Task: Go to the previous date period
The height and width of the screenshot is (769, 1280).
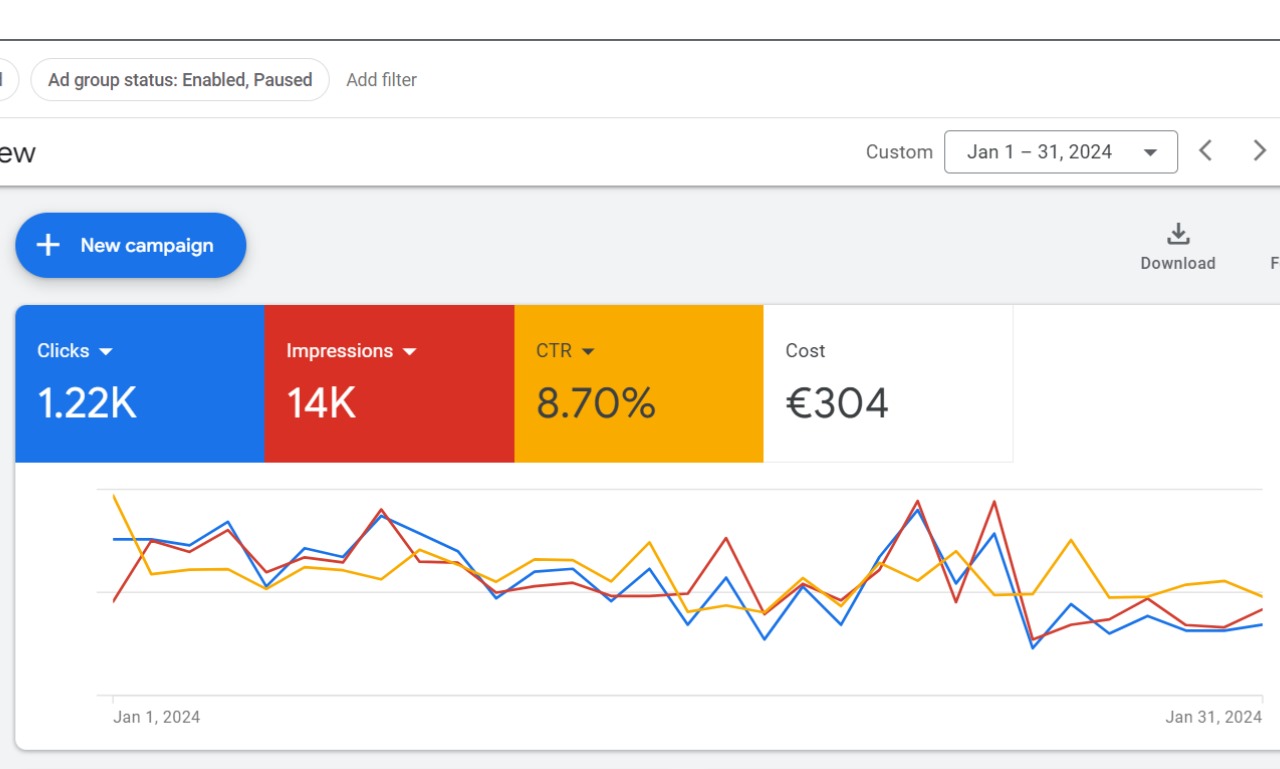Action: point(1205,151)
